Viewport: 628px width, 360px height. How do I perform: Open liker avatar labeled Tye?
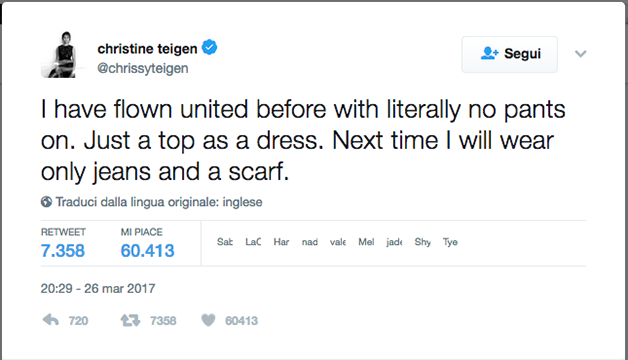pos(450,242)
